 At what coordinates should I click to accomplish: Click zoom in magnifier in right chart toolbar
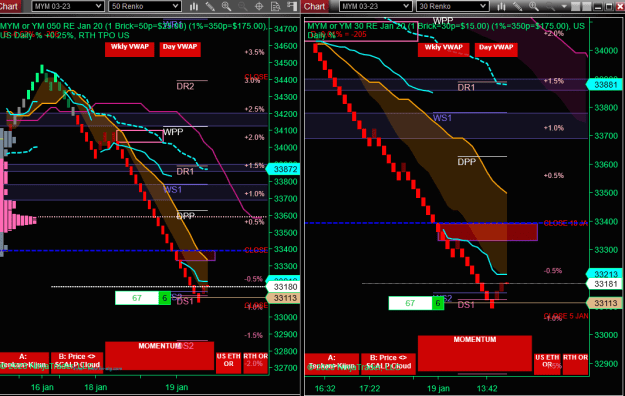point(534,6)
